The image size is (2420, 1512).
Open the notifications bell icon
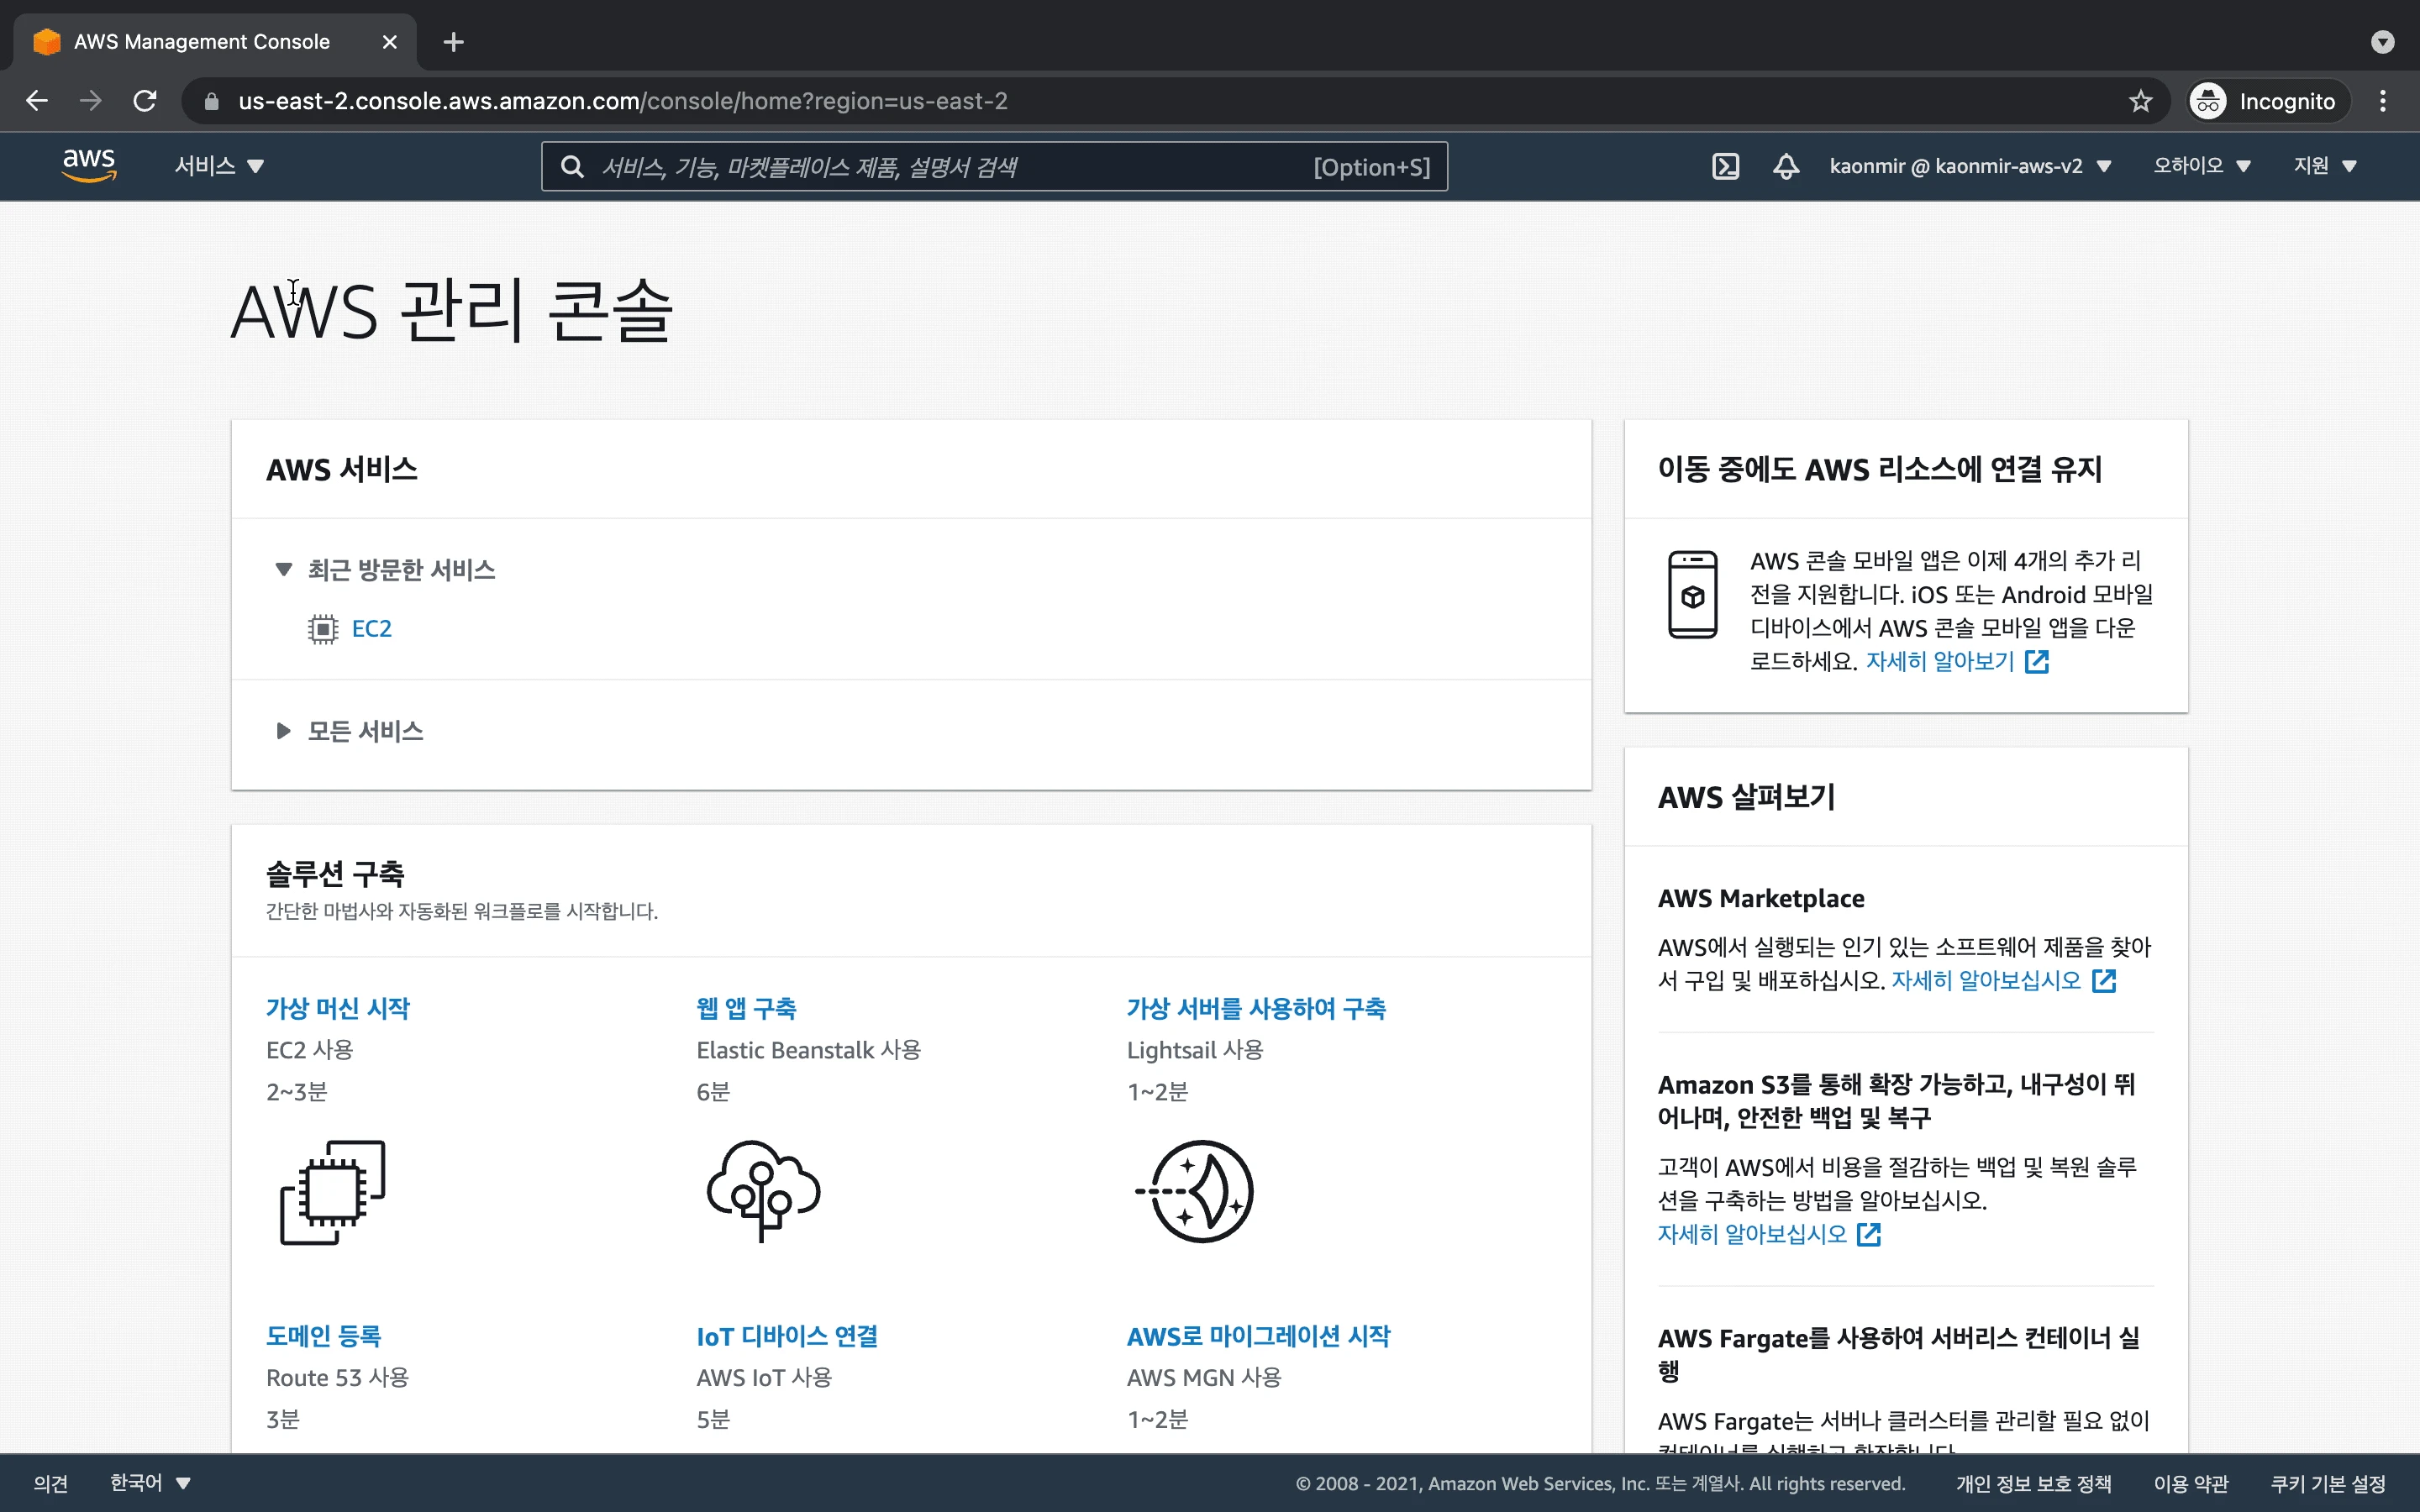click(x=1786, y=166)
